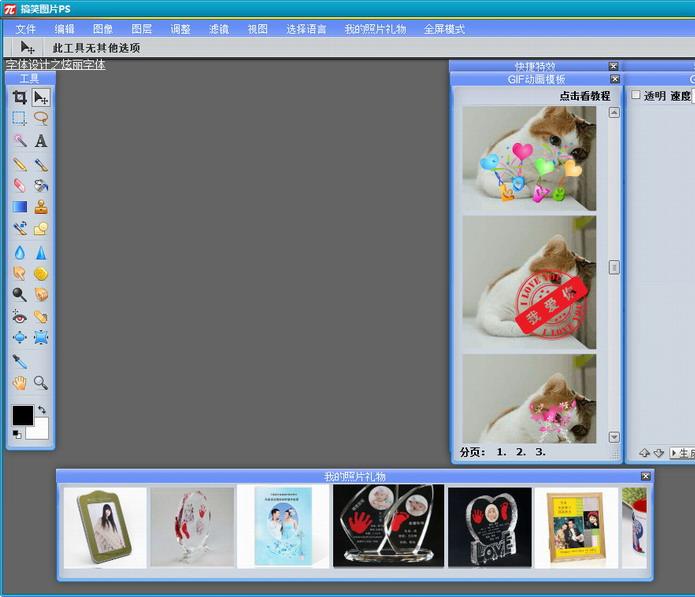Screen dimensions: 695x597
Task: Enable the 透明 checkbox
Action: click(636, 95)
